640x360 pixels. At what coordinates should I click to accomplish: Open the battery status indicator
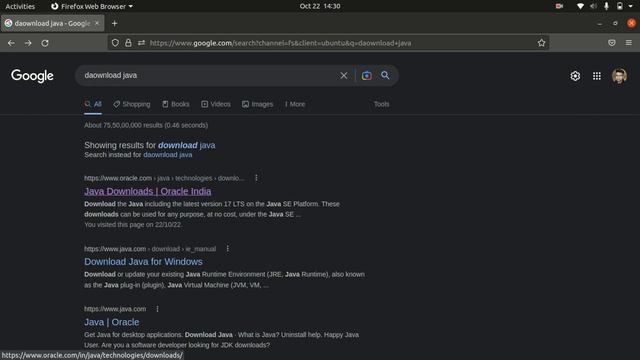click(x=620, y=6)
